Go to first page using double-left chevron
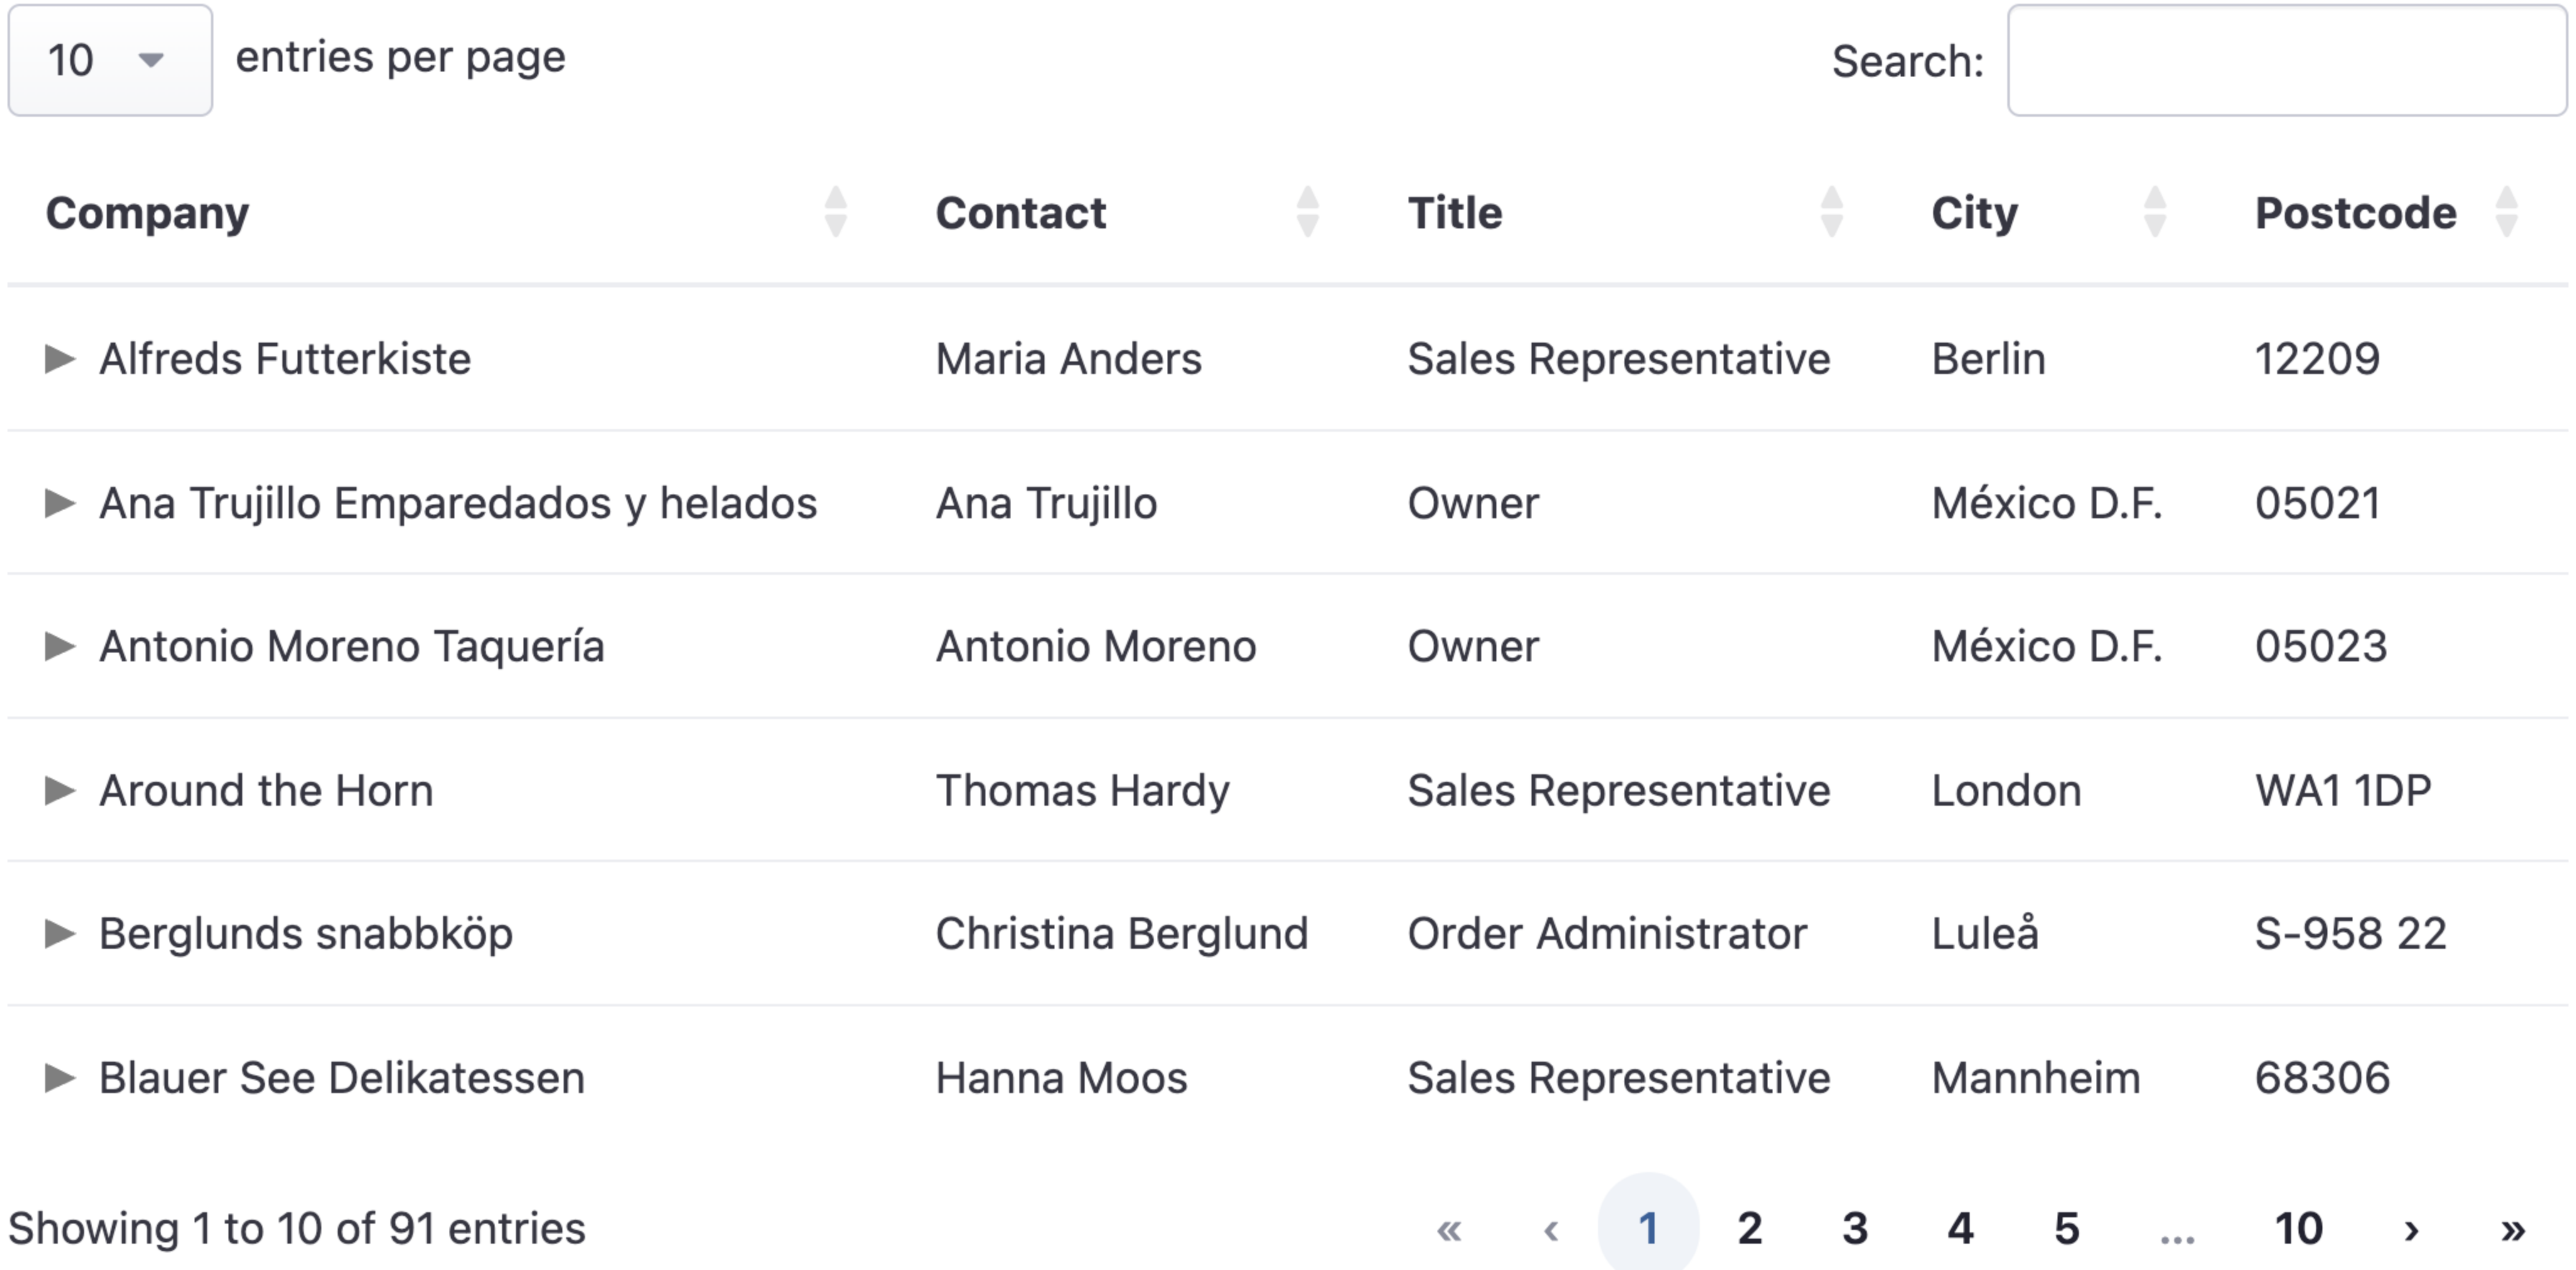The image size is (2576, 1270). [1448, 1228]
